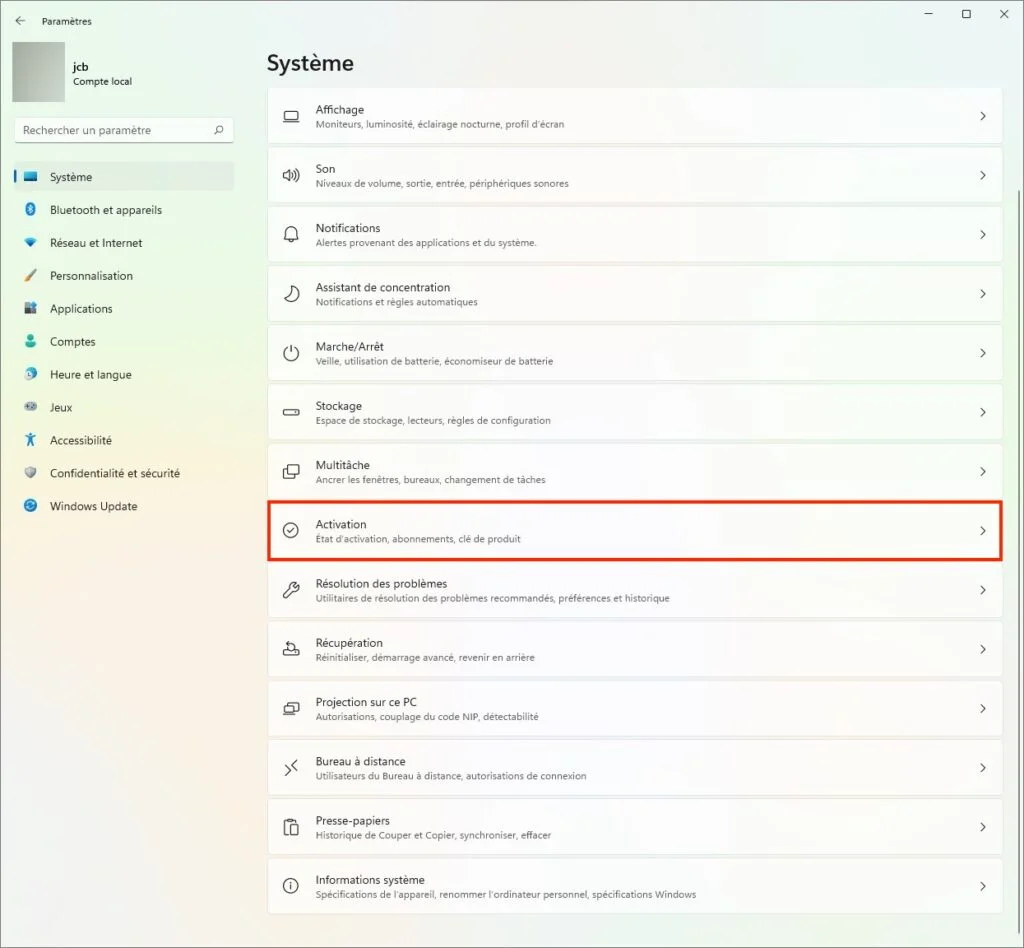Click the Résolution des problèmes wrench icon
This screenshot has height=948, width=1024.
[291, 590]
